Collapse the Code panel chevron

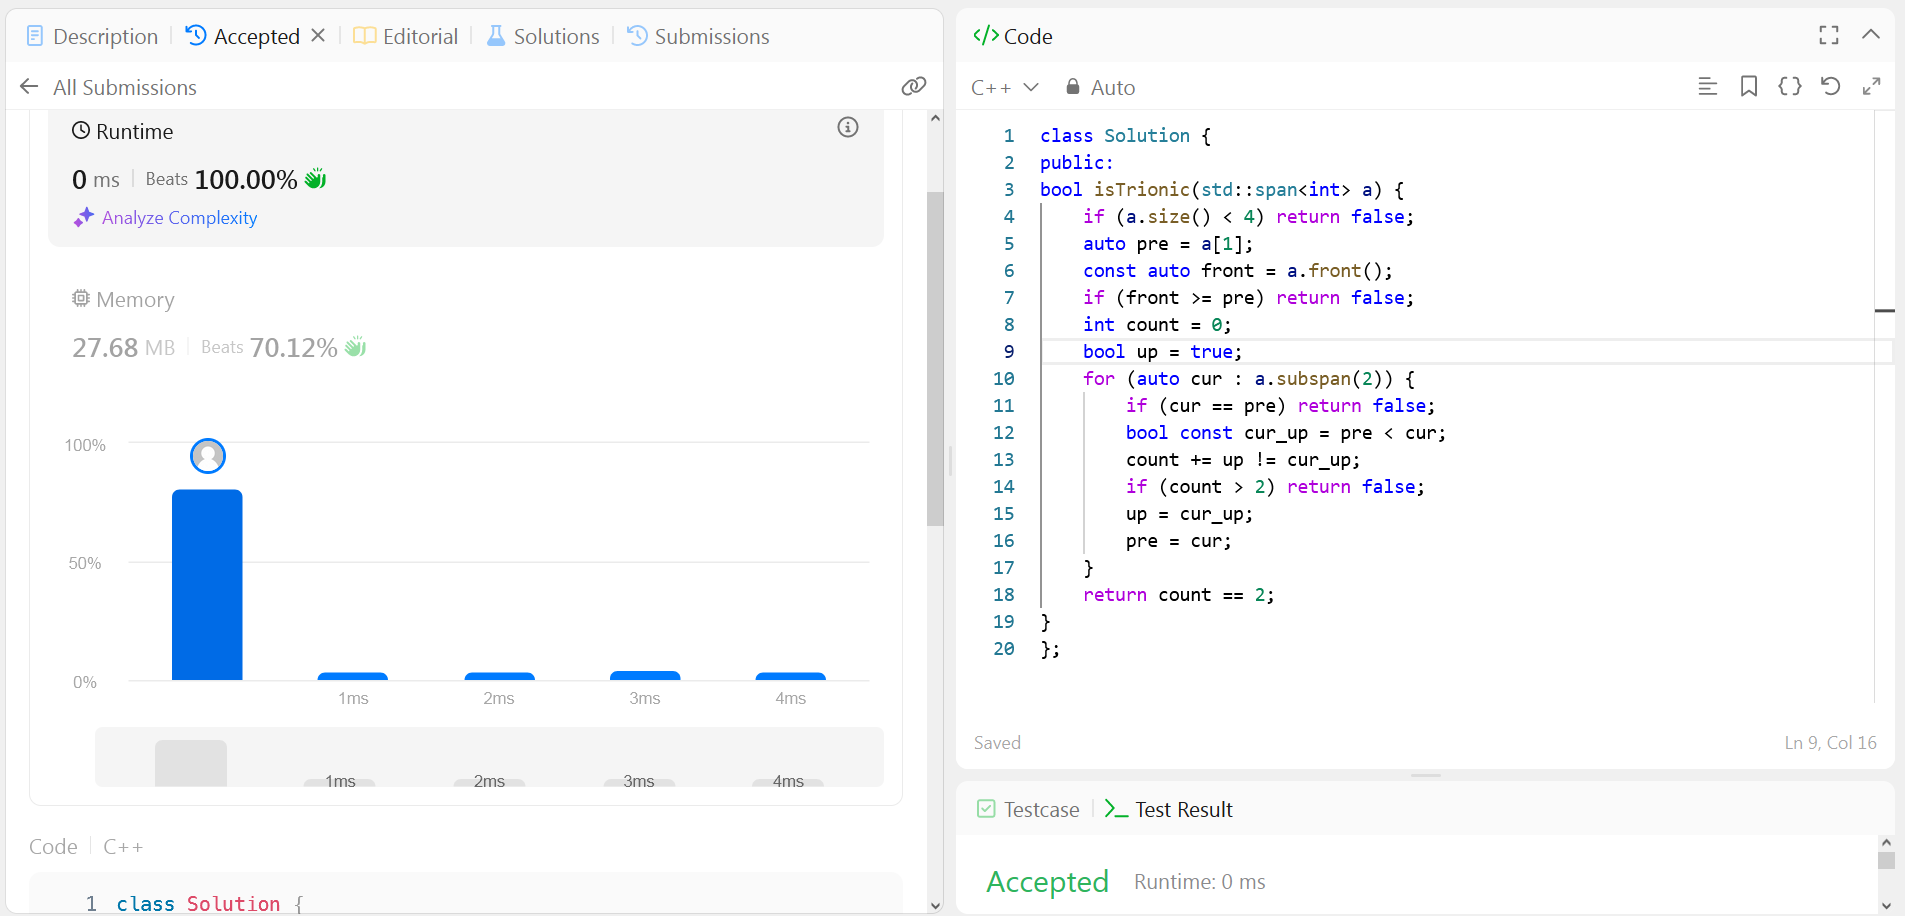point(1871,35)
